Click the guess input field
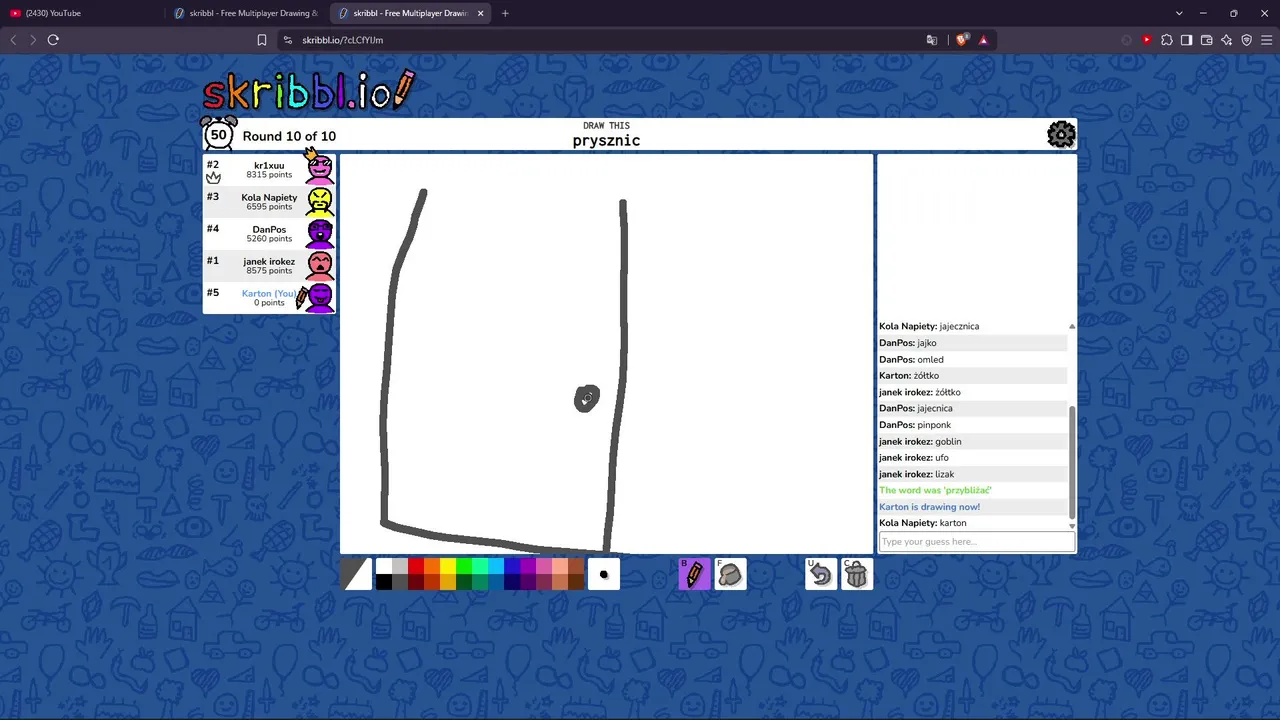This screenshot has width=1280, height=720. click(x=976, y=542)
